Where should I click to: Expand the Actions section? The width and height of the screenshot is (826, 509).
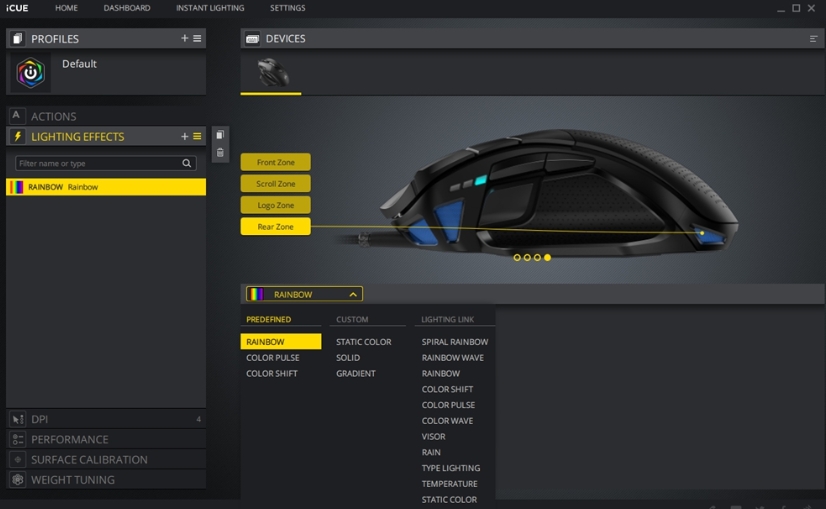click(x=106, y=116)
